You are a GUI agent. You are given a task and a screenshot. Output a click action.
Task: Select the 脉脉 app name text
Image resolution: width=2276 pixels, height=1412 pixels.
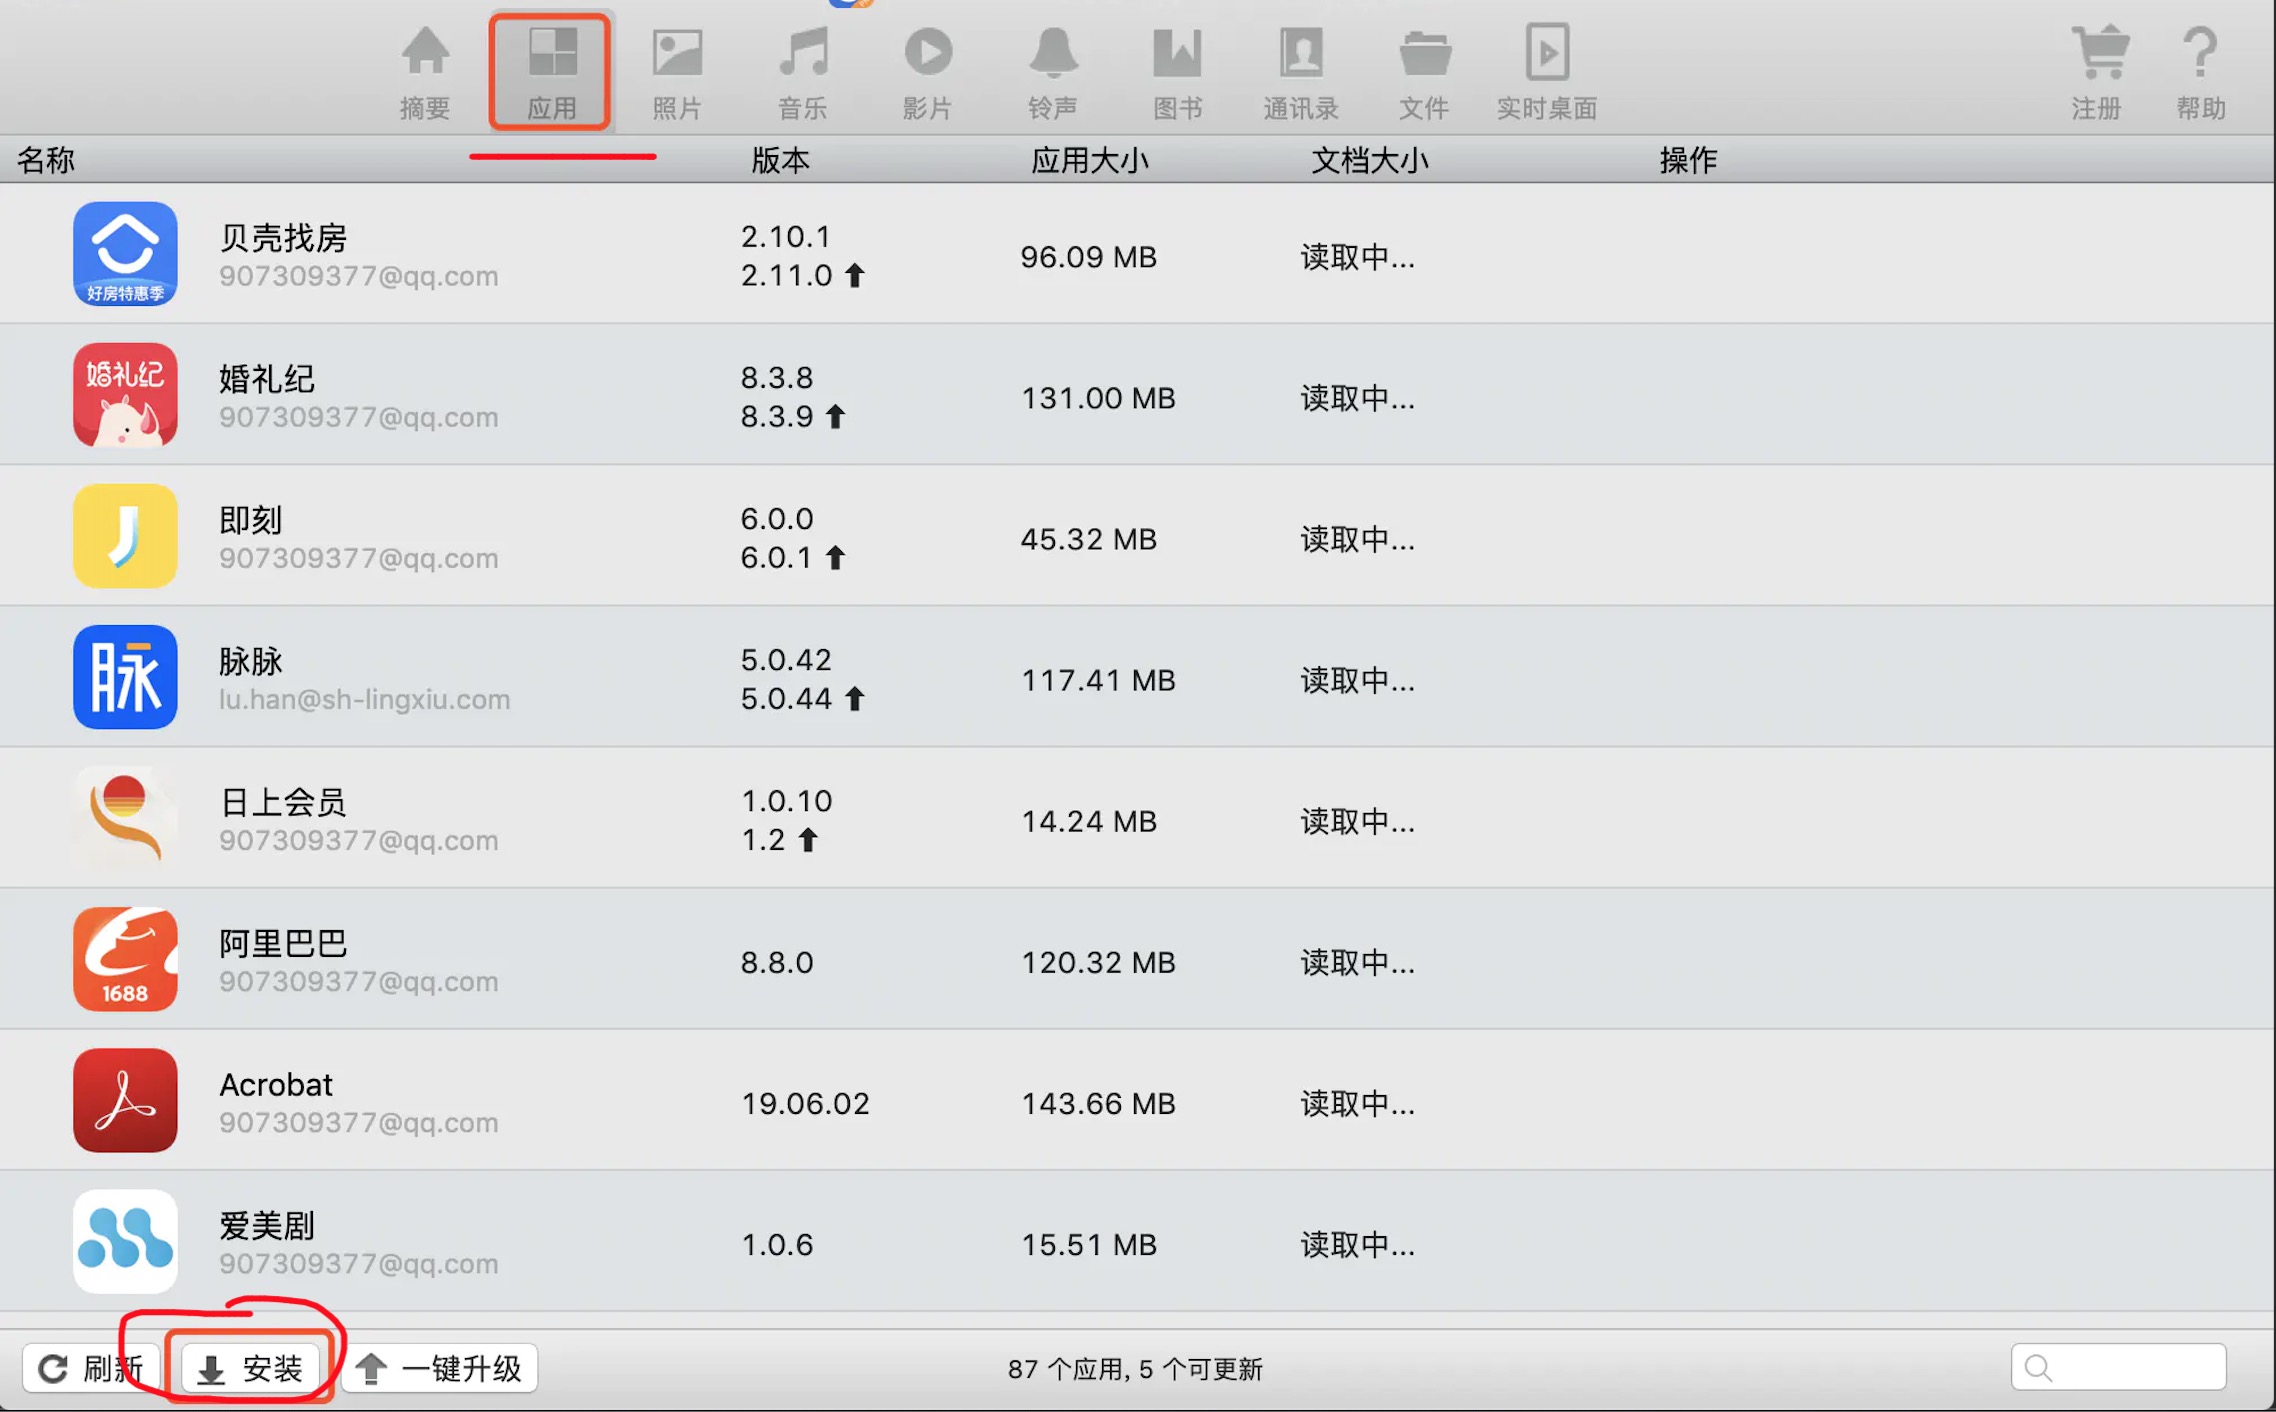[251, 661]
